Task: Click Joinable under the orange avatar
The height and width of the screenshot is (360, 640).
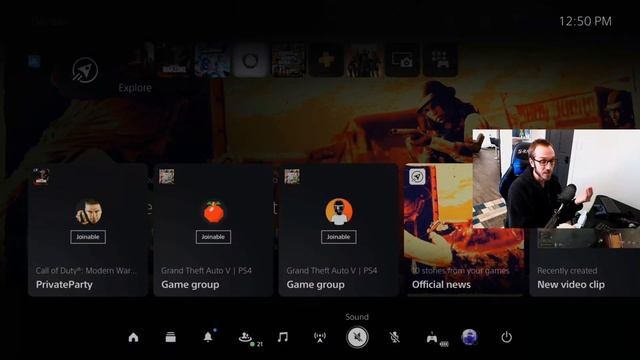Action: click(x=338, y=237)
